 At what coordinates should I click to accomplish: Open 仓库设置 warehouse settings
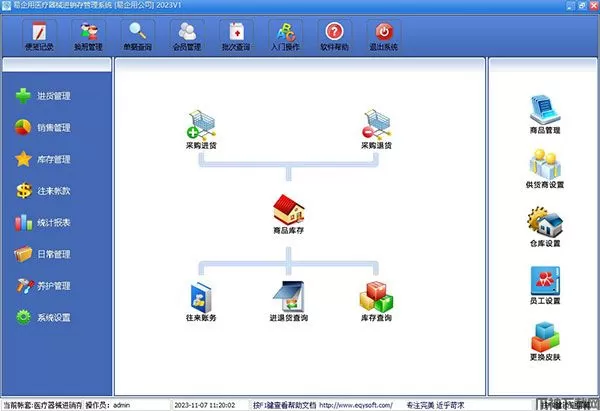point(545,227)
